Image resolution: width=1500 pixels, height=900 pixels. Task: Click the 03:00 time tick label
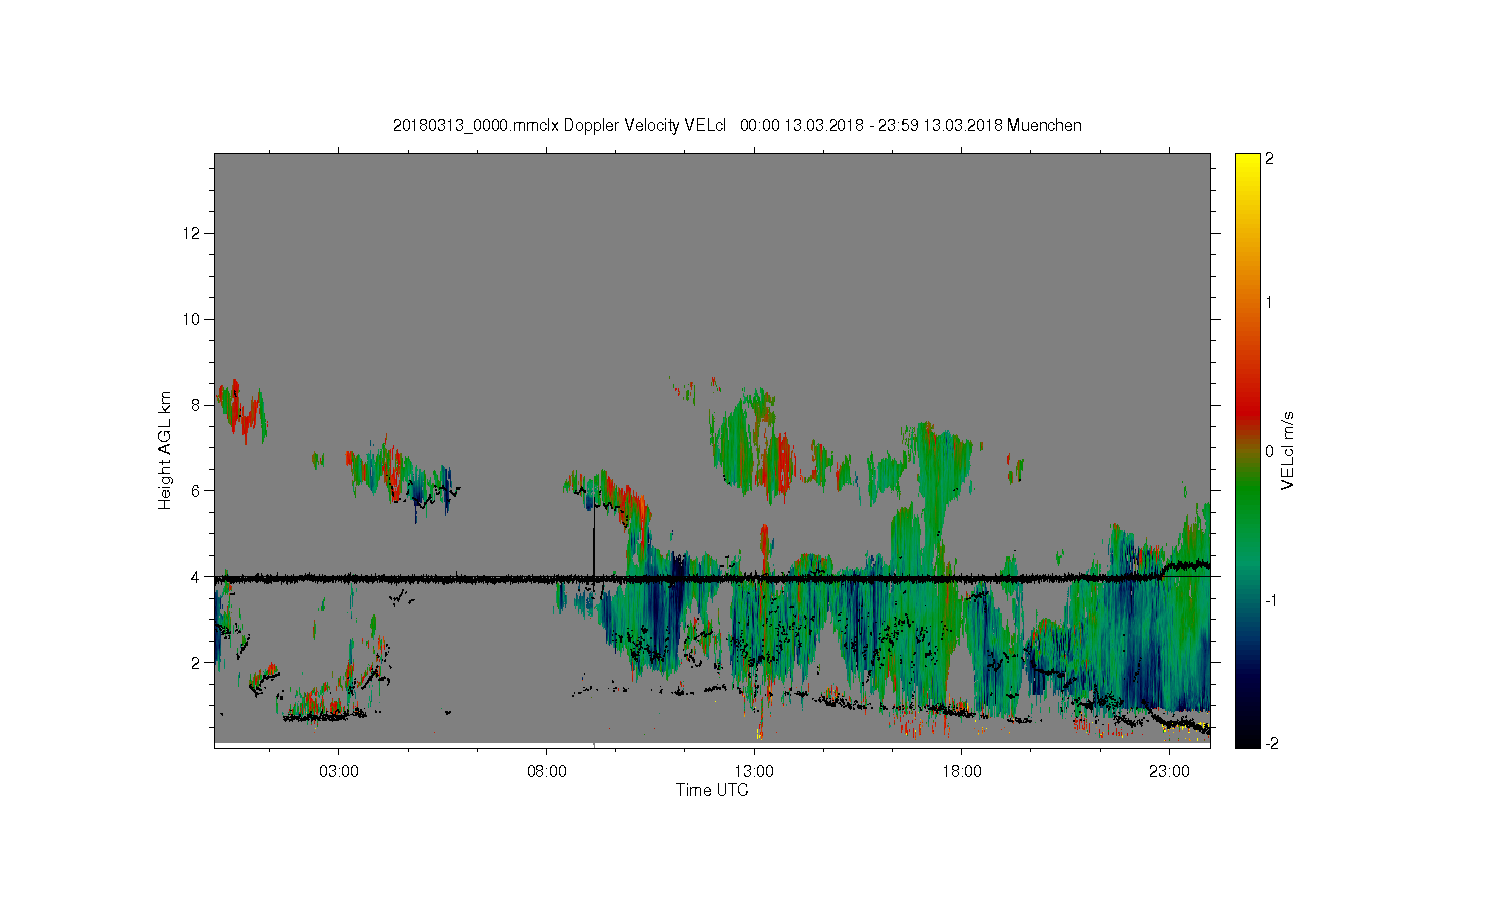tap(339, 772)
